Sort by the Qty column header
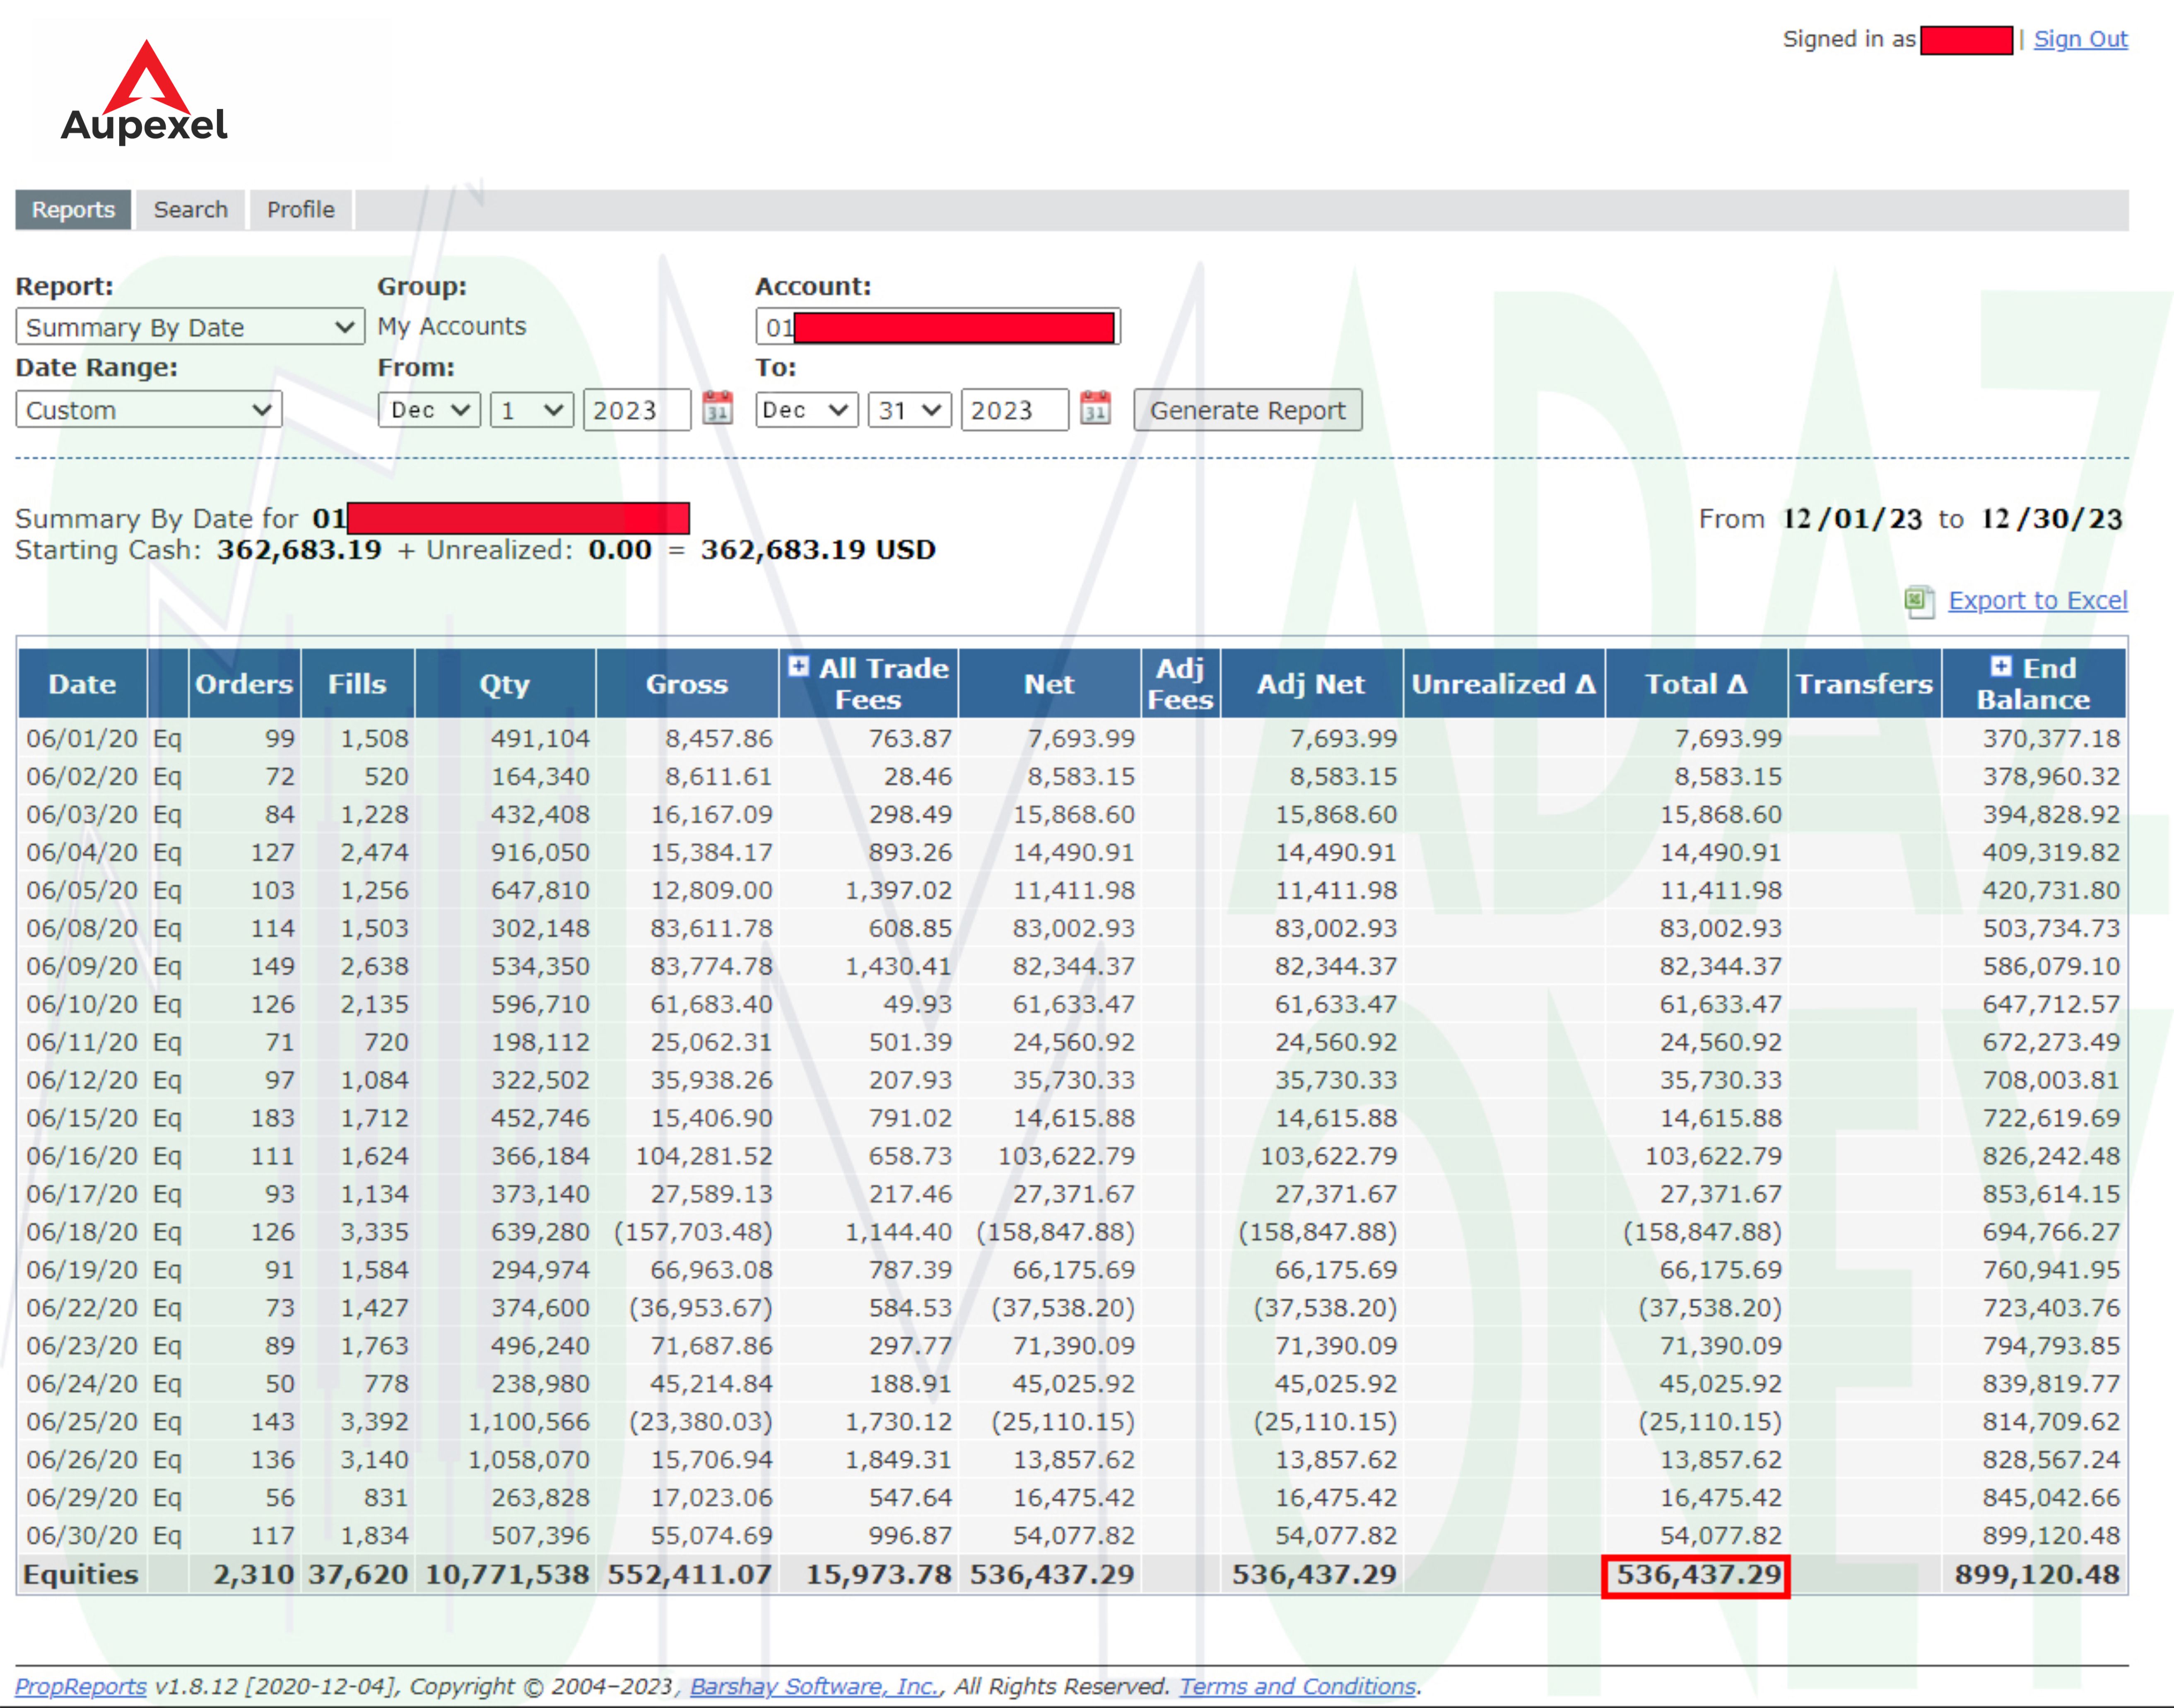 pos(505,684)
